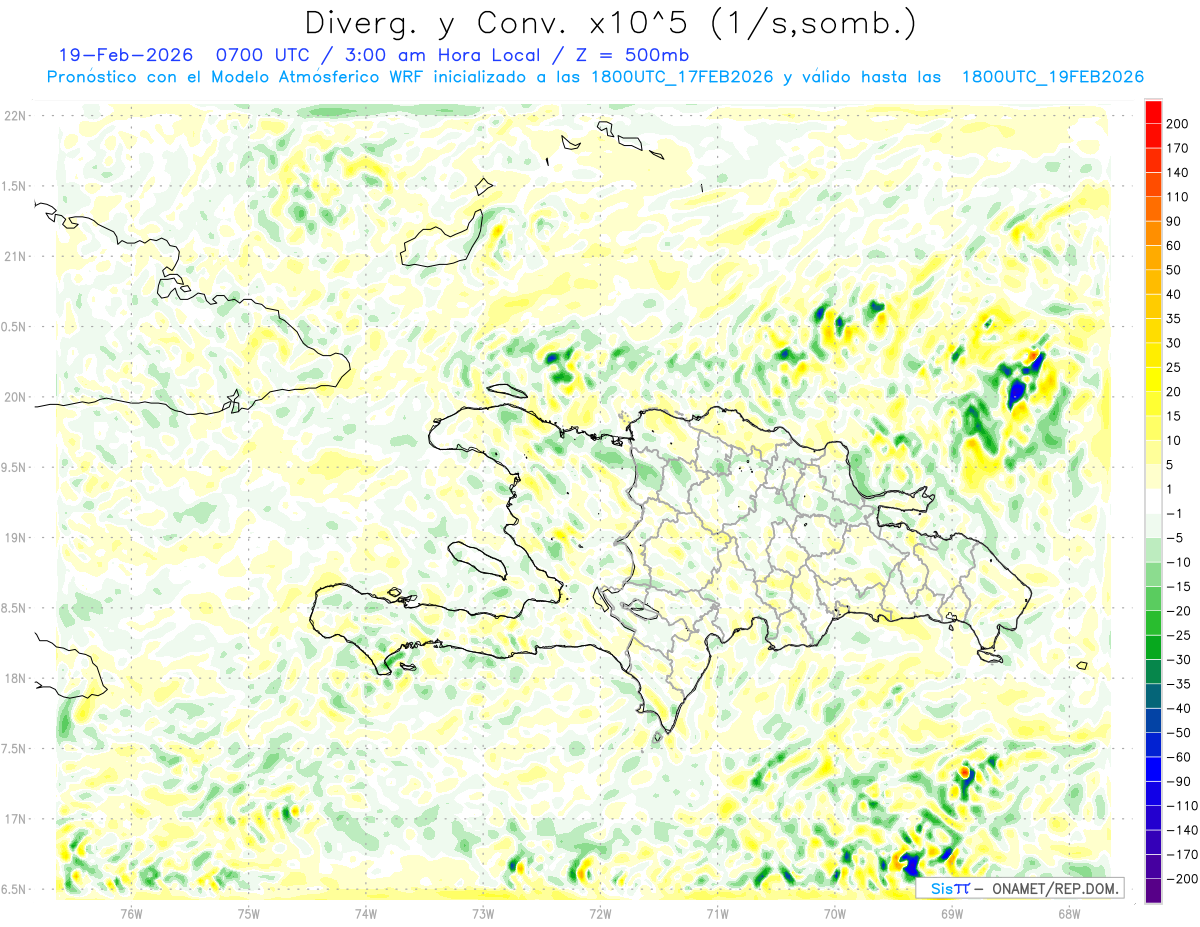The height and width of the screenshot is (927, 1200).
Task: Click the colorbar label "35"
Action: tap(1173, 319)
